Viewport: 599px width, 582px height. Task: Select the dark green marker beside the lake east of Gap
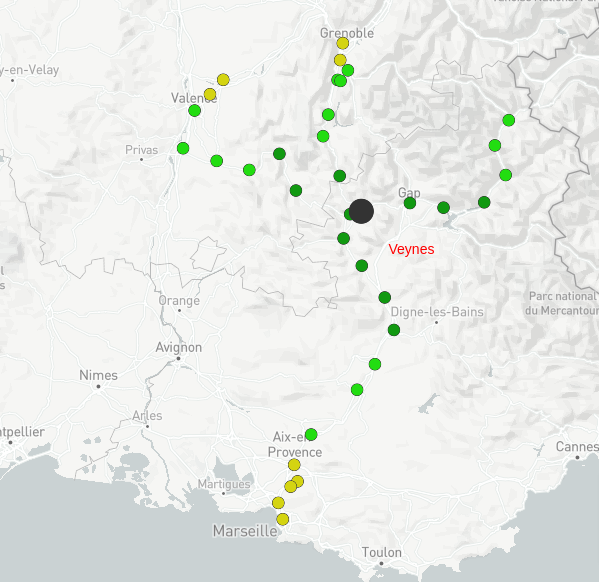(444, 208)
